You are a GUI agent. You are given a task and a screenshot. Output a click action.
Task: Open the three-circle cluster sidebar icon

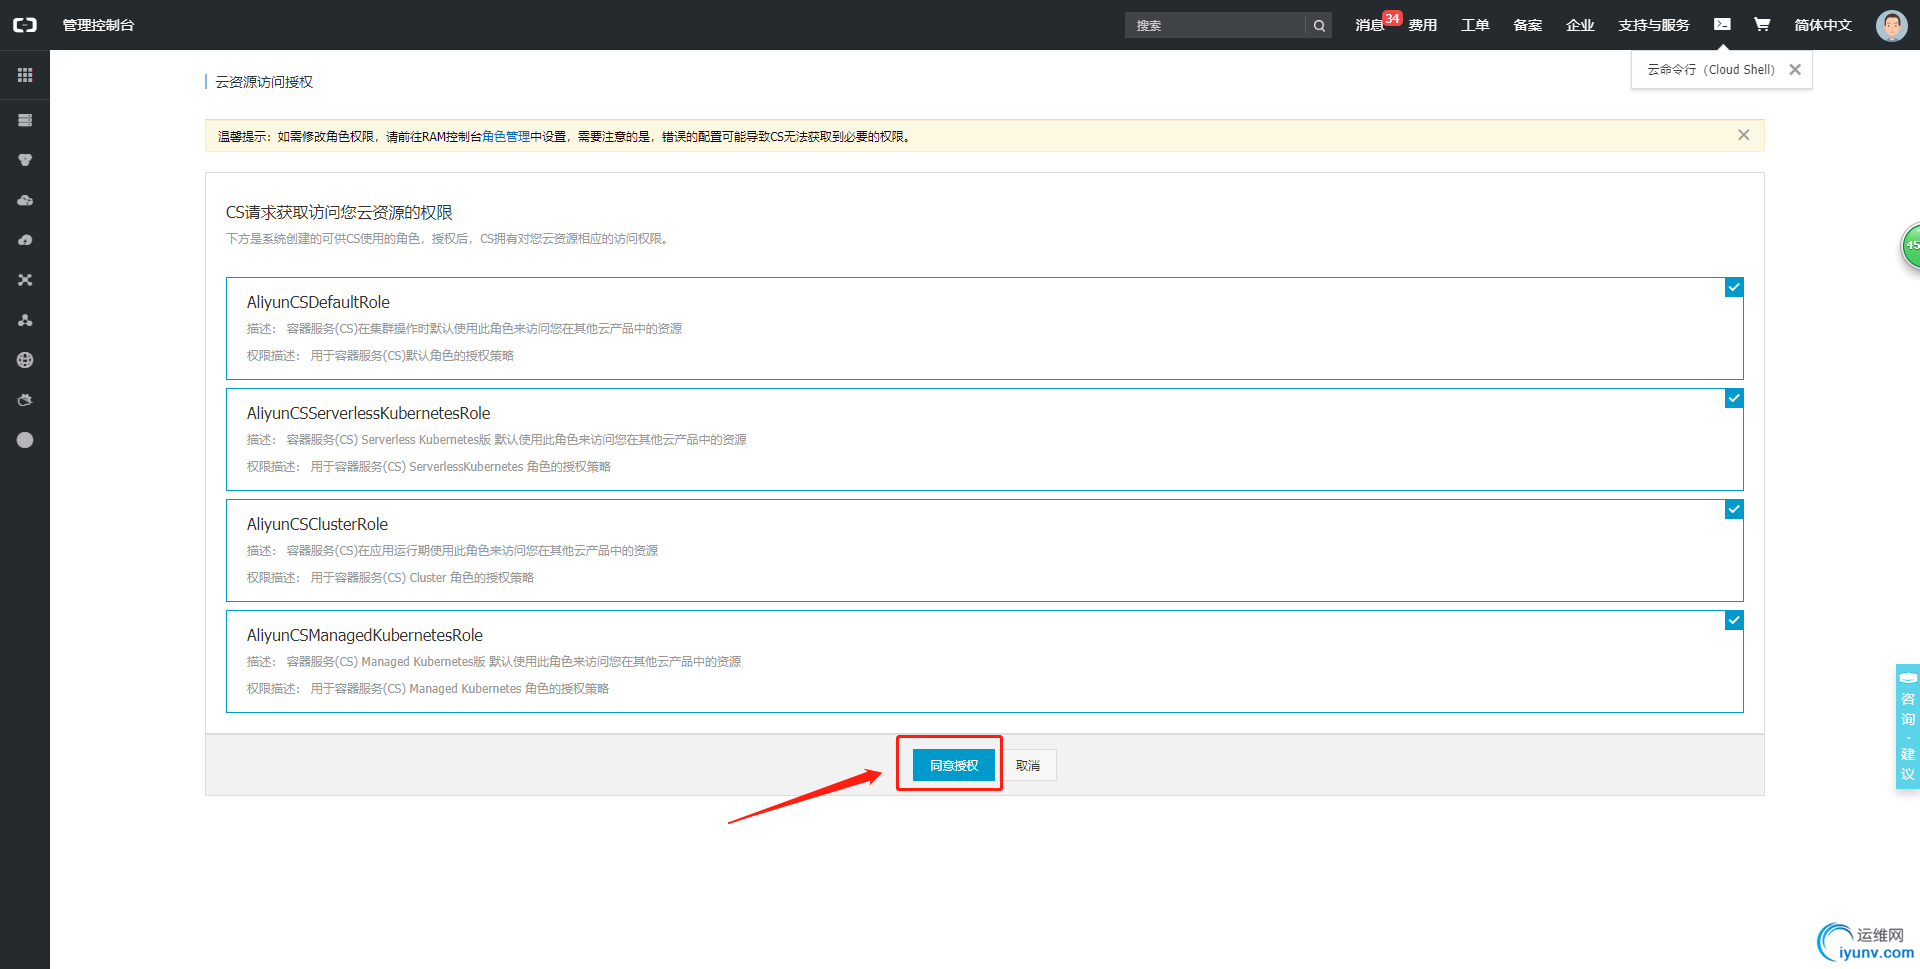click(25, 320)
